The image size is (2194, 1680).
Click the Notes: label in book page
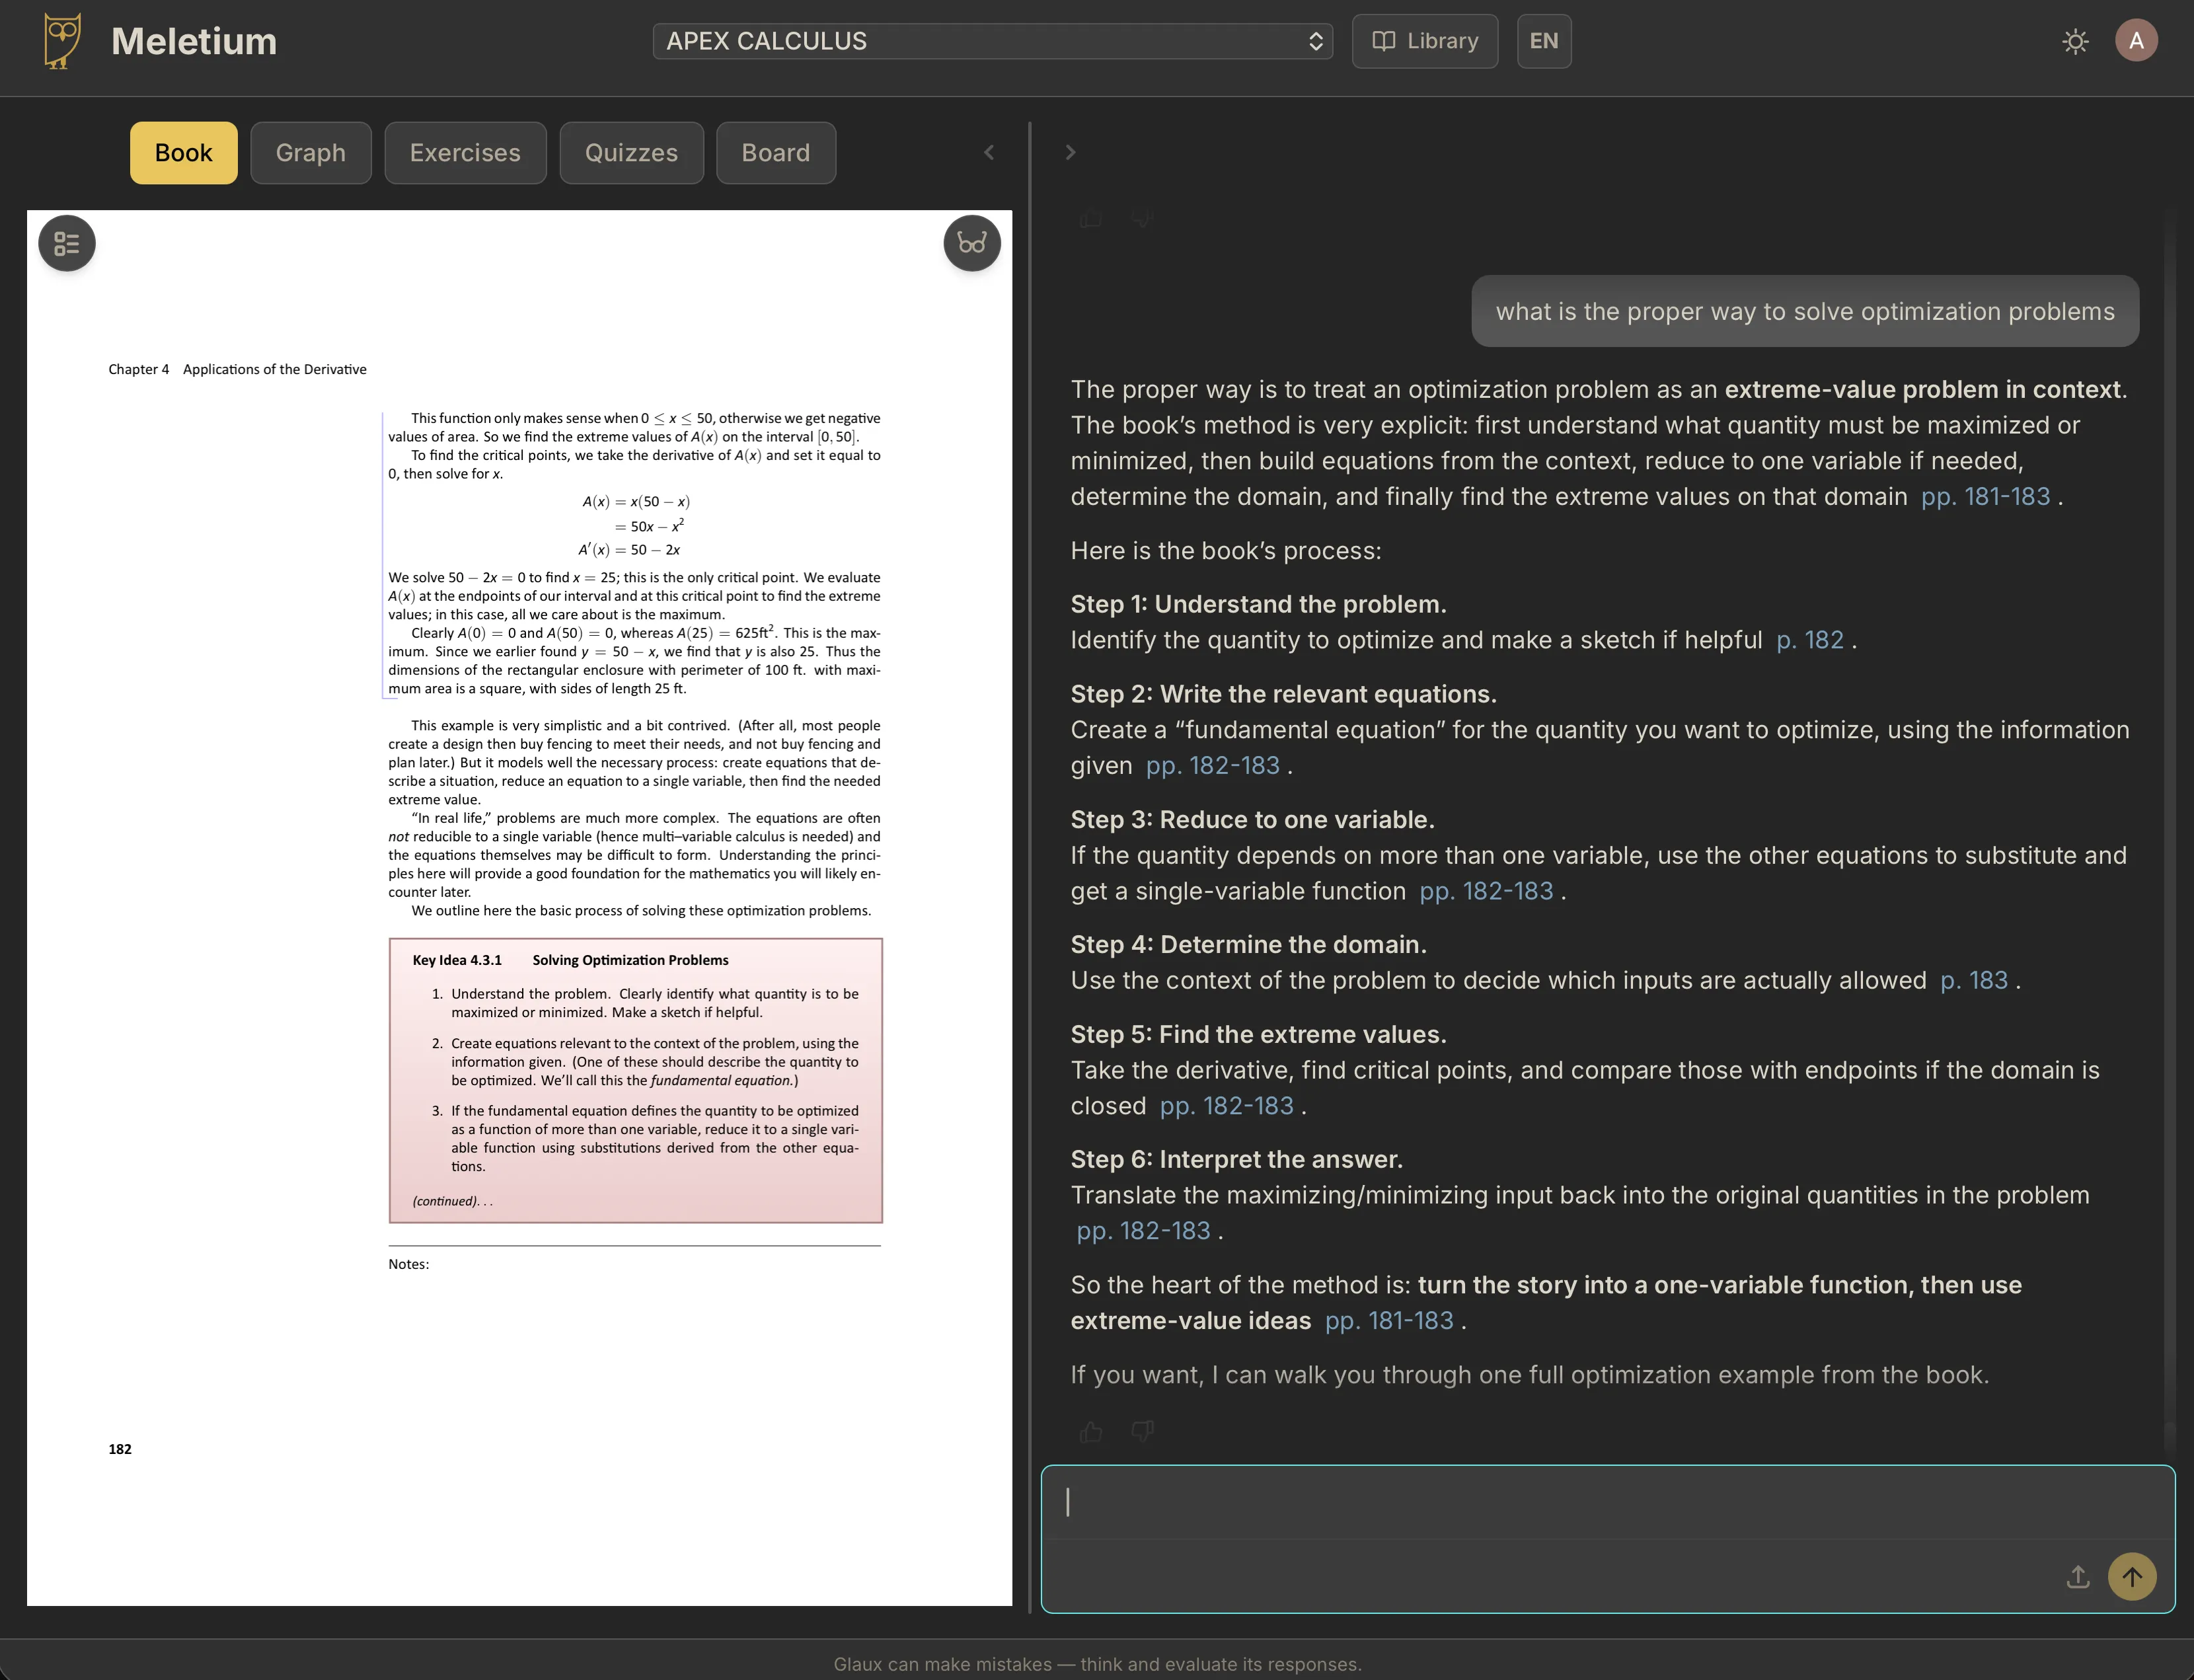coord(409,1264)
